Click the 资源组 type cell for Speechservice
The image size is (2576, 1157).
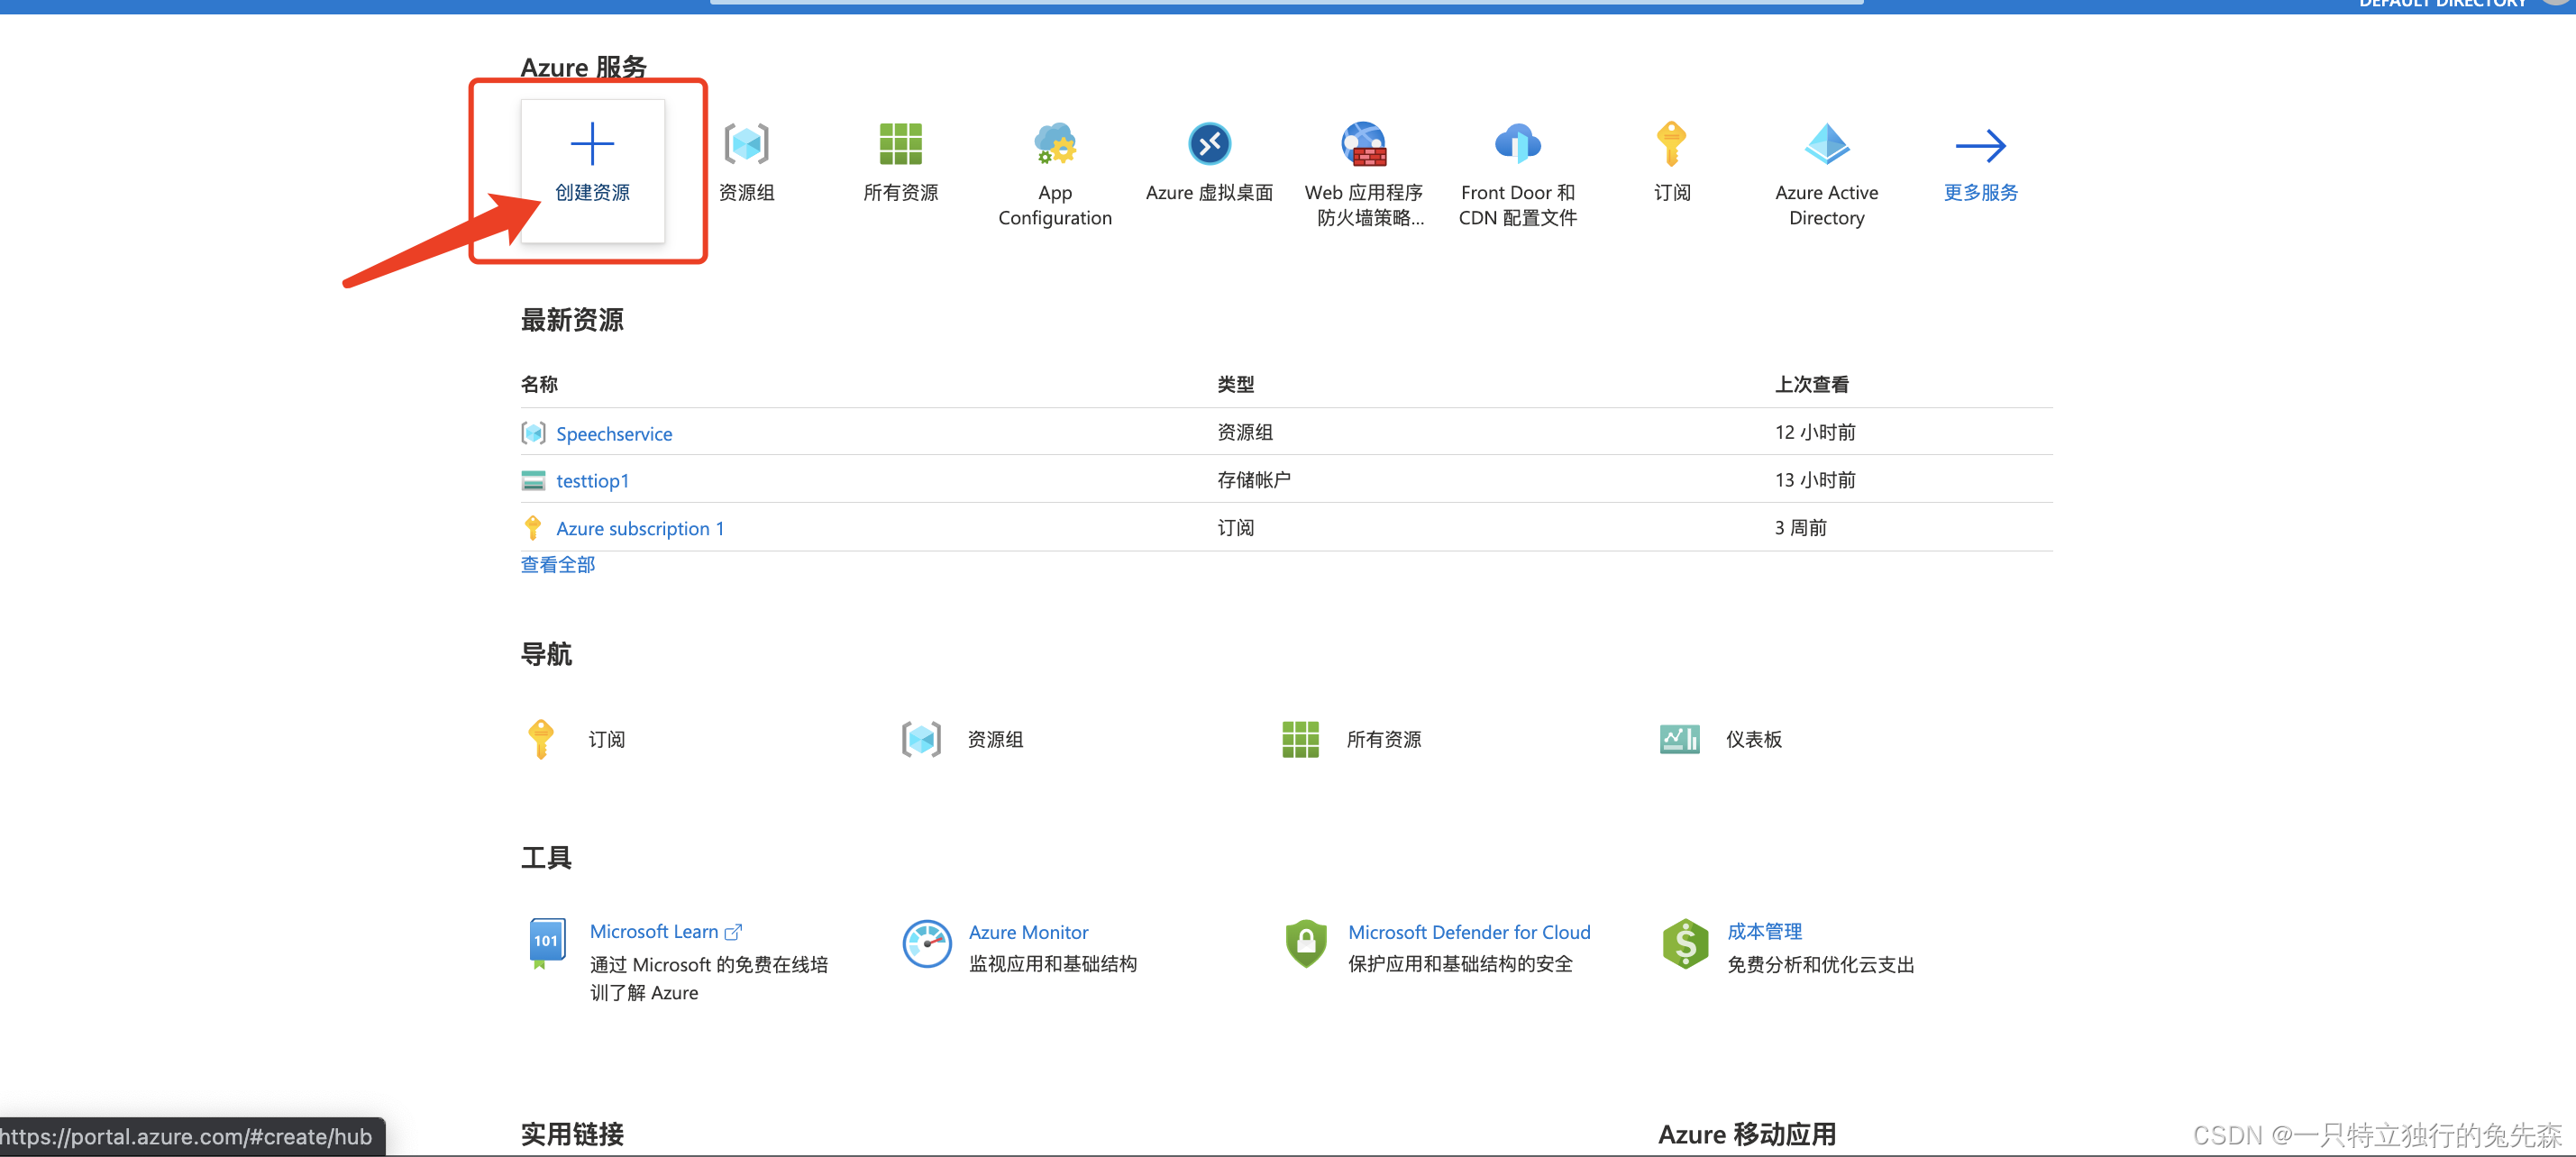point(1245,432)
